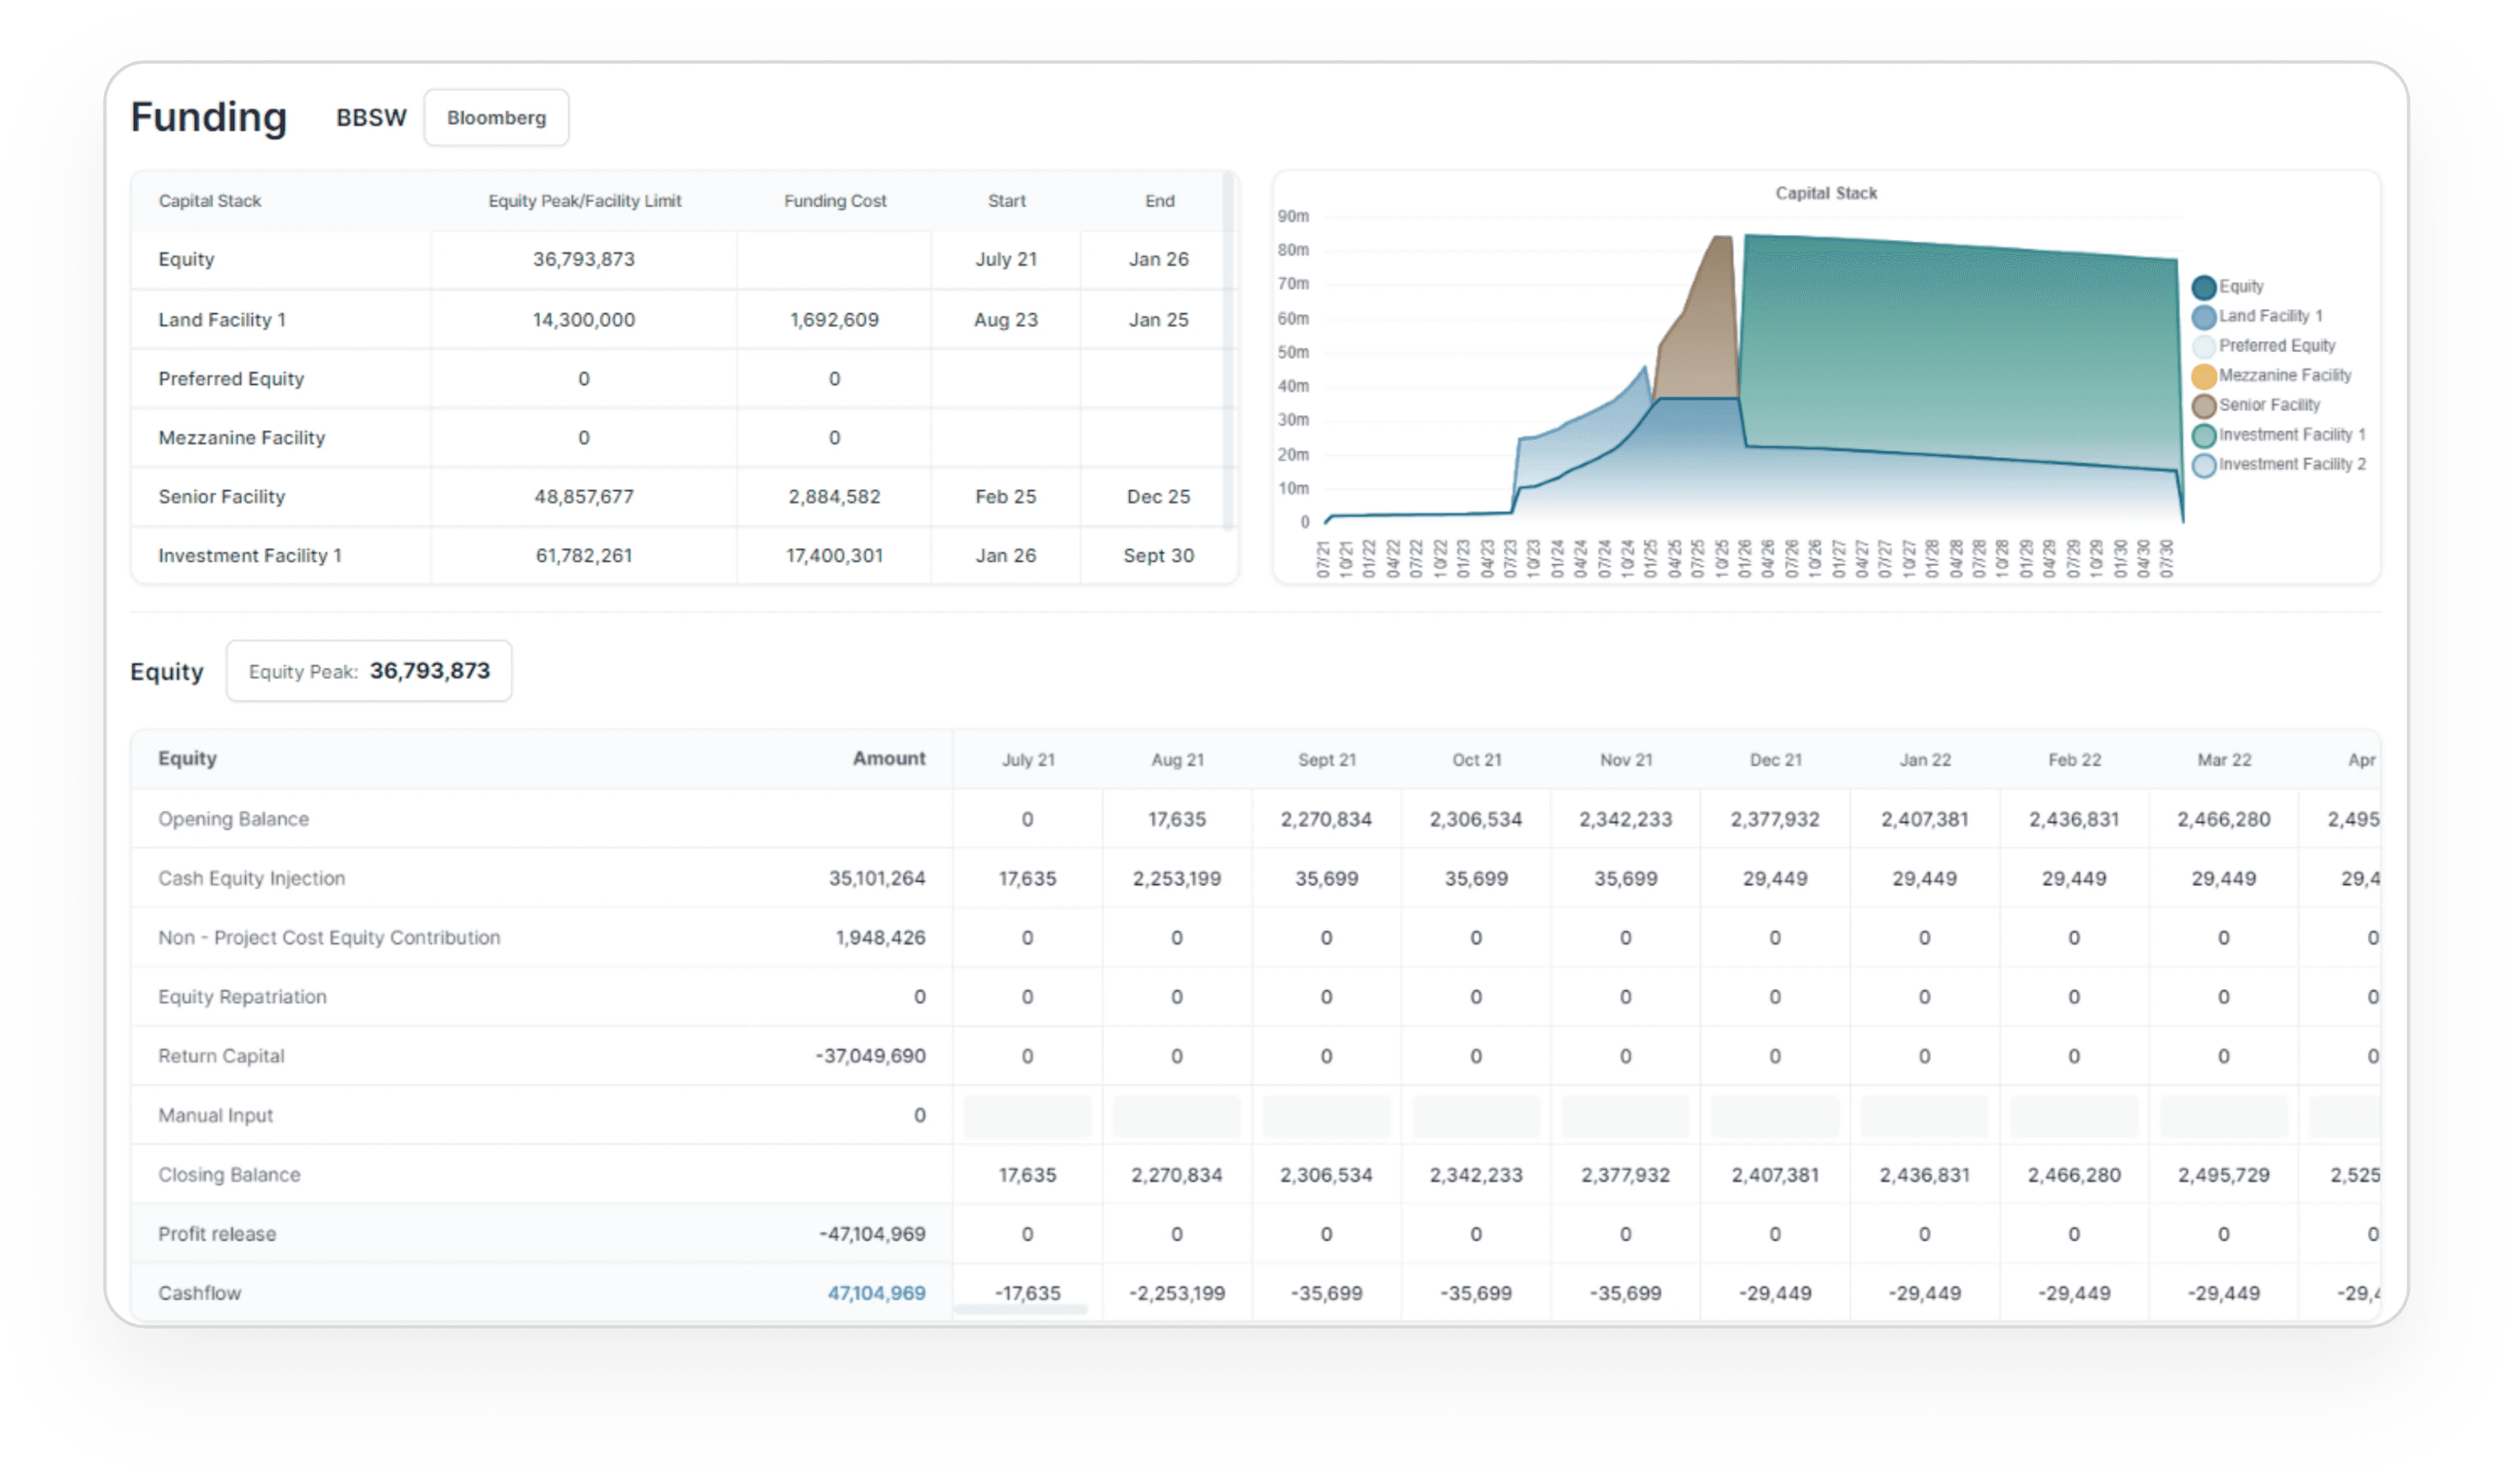Toggle Land Facility 1 legend swatch
The width and height of the screenshot is (2520, 1481).
[x=2204, y=317]
